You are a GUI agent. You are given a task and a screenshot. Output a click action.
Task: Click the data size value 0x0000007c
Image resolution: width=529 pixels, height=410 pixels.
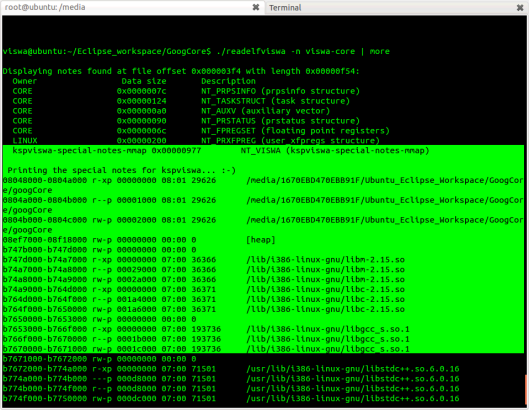pos(141,91)
